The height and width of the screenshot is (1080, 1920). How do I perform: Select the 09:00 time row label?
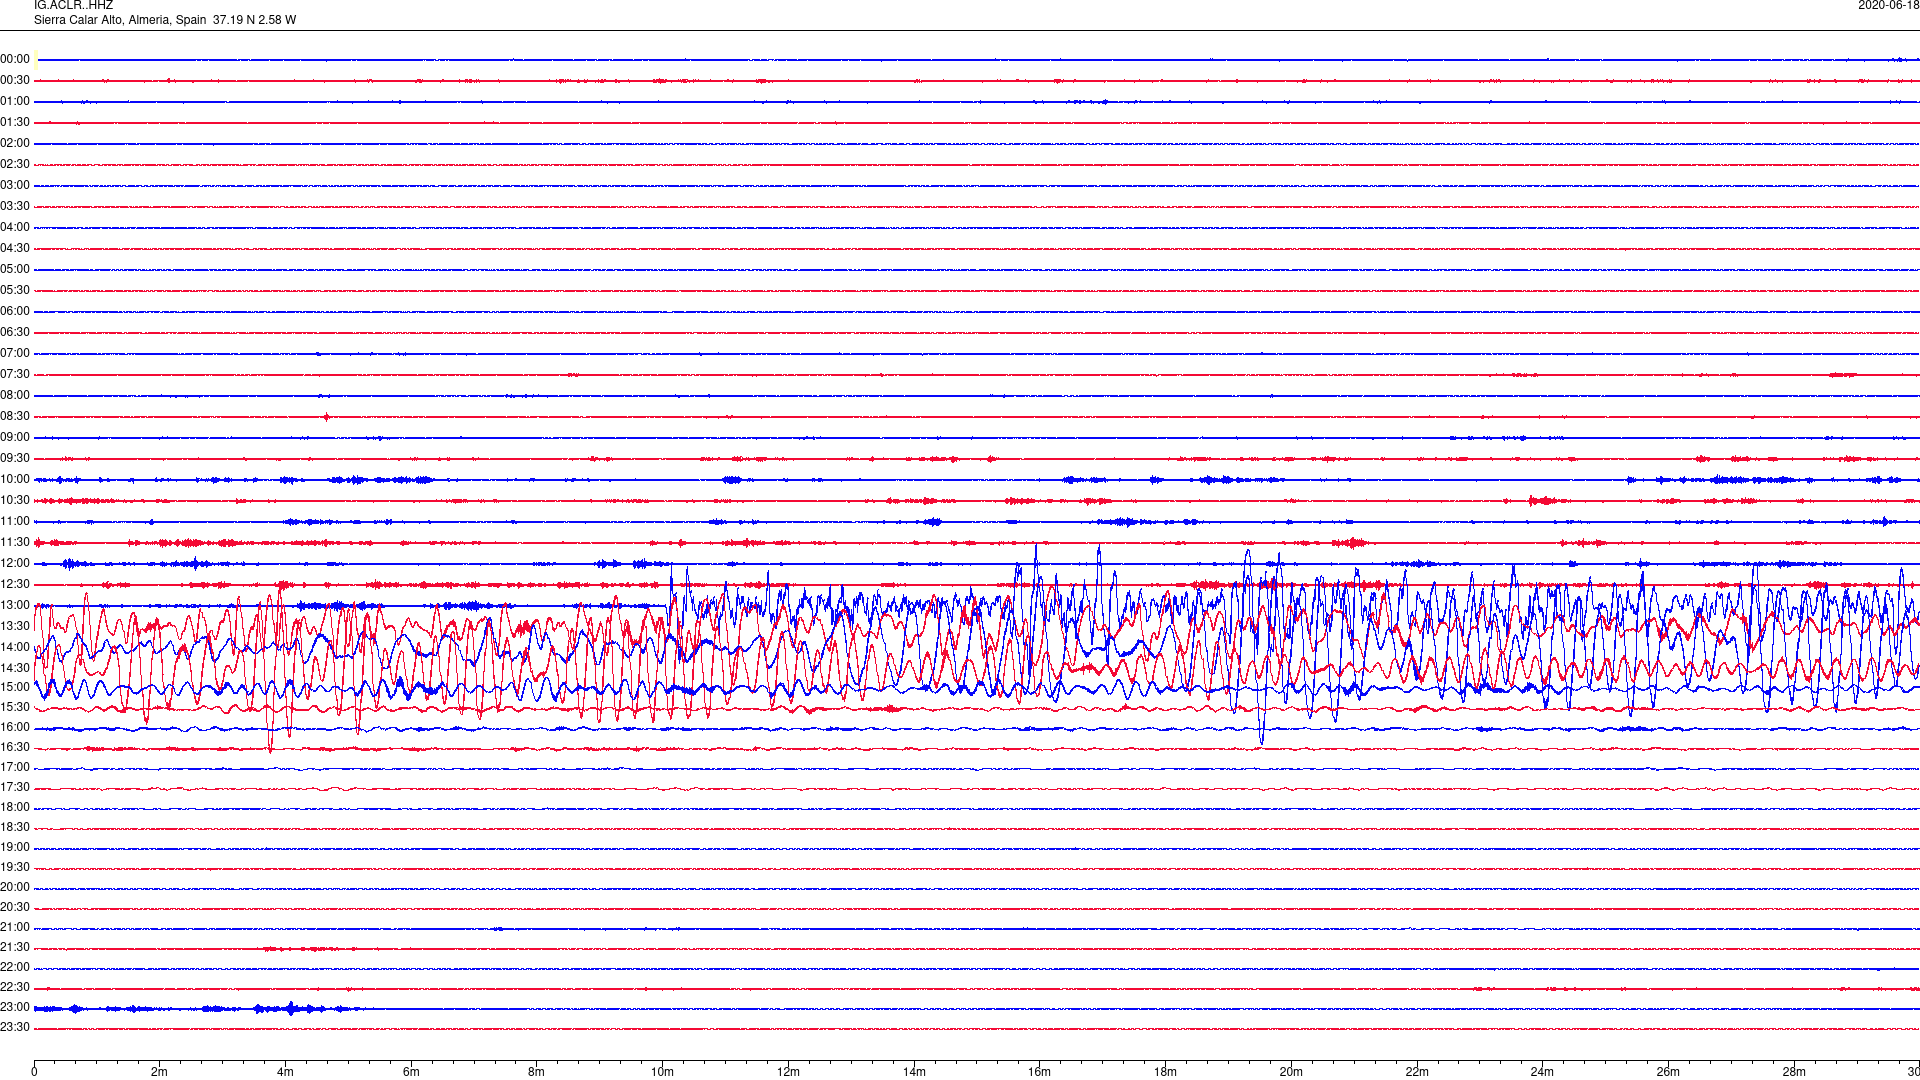click(15, 437)
